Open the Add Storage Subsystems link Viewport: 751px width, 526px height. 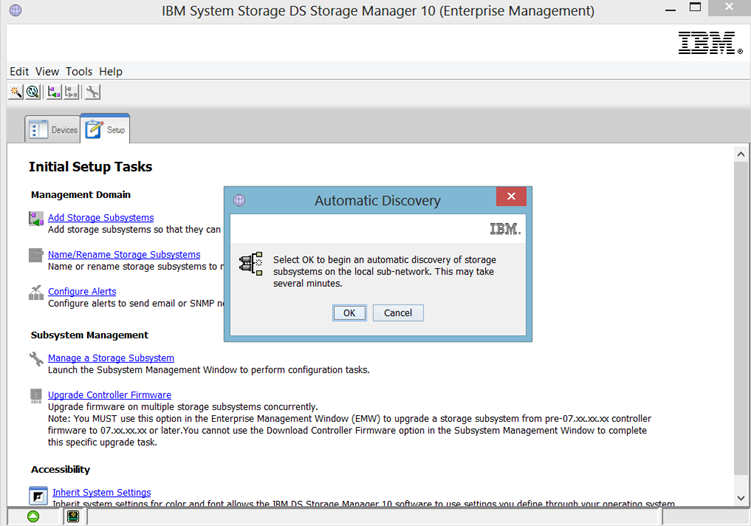coord(101,217)
